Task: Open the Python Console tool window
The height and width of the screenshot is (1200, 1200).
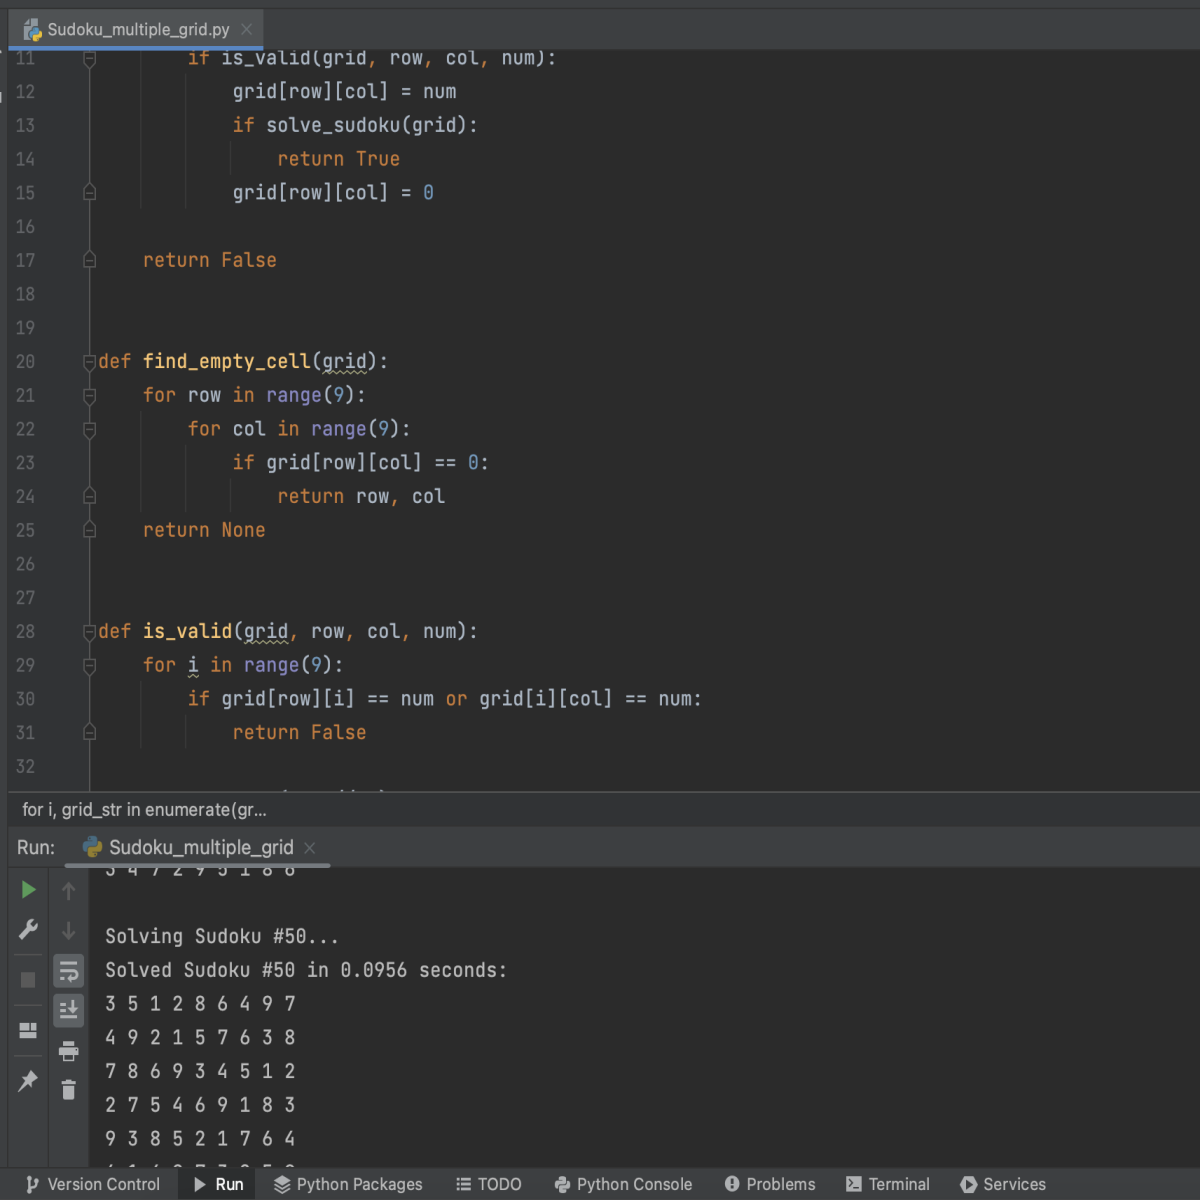Action: (x=623, y=1184)
